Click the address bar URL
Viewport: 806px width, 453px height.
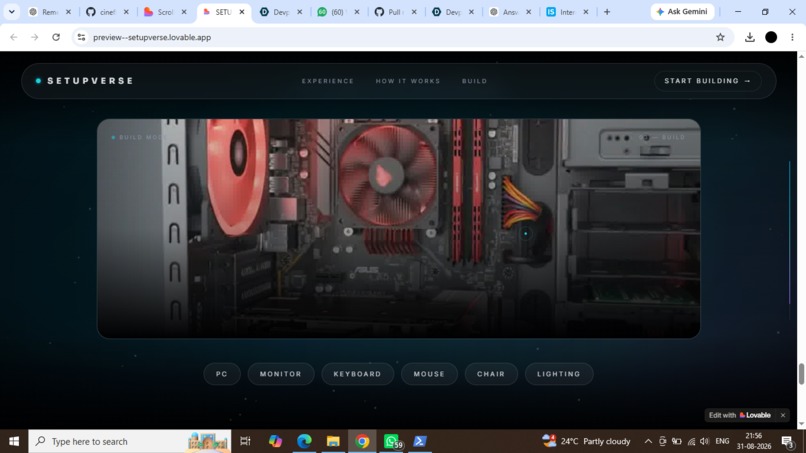[152, 37]
